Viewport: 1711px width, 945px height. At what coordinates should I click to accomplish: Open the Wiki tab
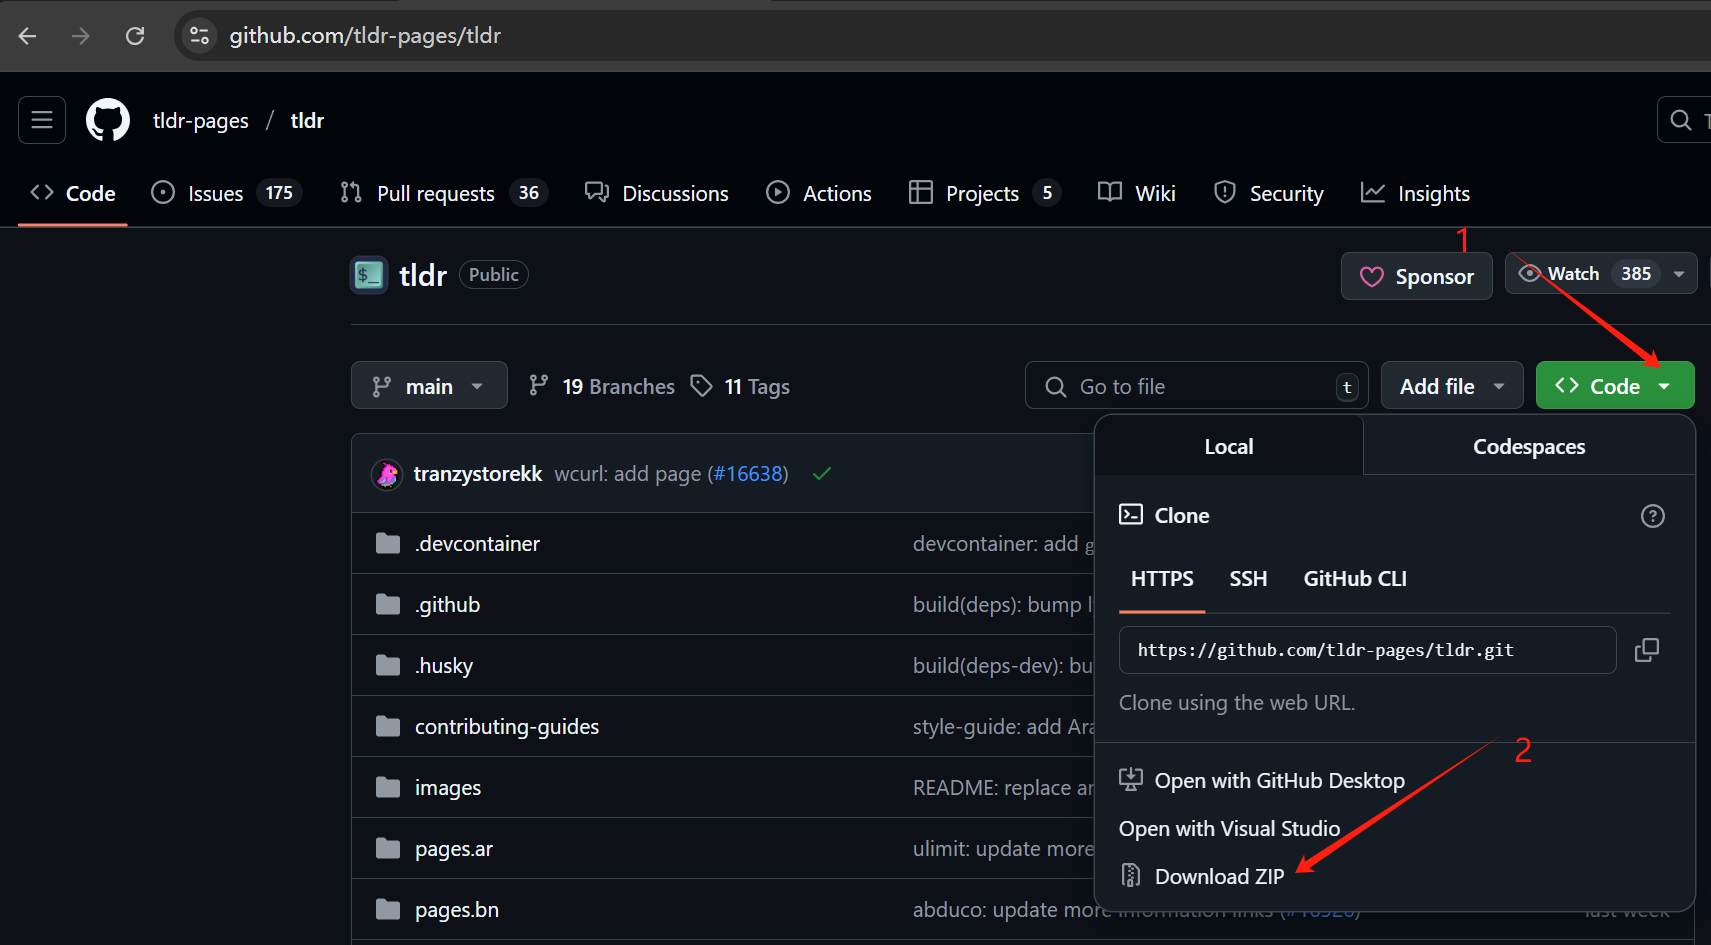pos(1137,193)
